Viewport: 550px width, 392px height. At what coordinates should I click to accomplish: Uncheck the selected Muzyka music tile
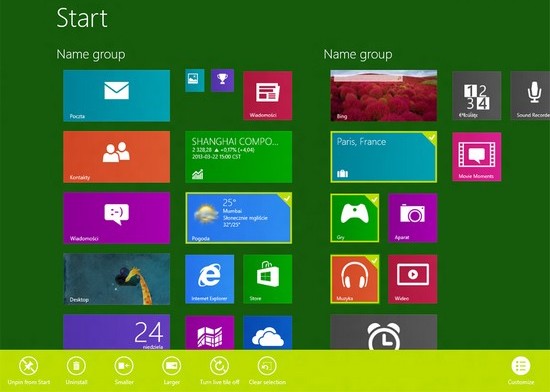point(355,279)
